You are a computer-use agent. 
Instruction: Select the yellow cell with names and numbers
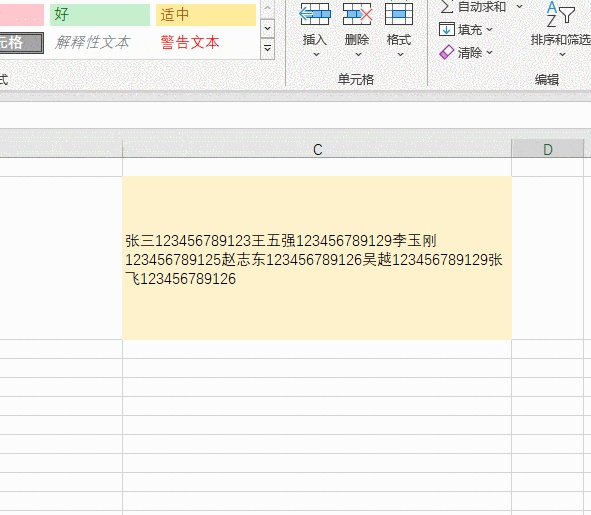[317, 258]
